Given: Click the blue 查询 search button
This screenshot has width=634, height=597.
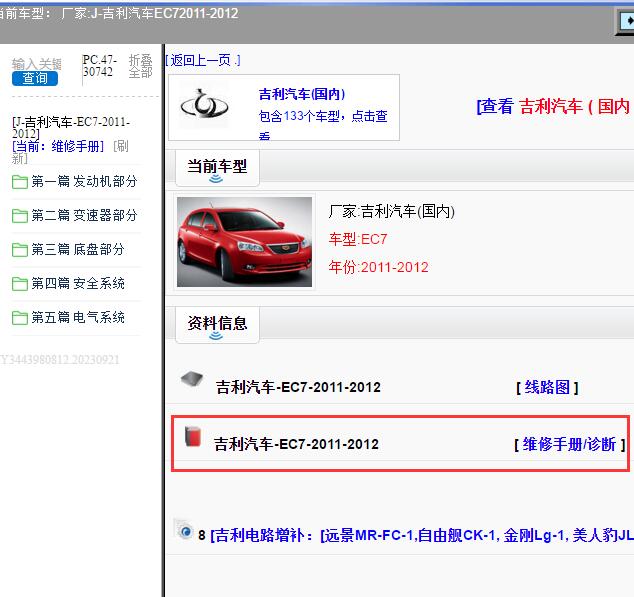Looking at the screenshot, I should pyautogui.click(x=35, y=78).
